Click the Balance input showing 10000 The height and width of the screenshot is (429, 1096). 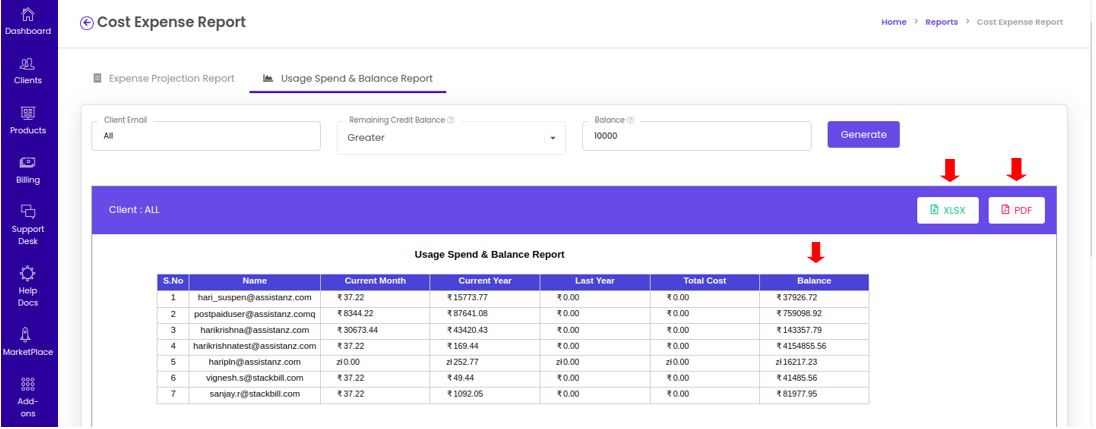[x=697, y=136]
